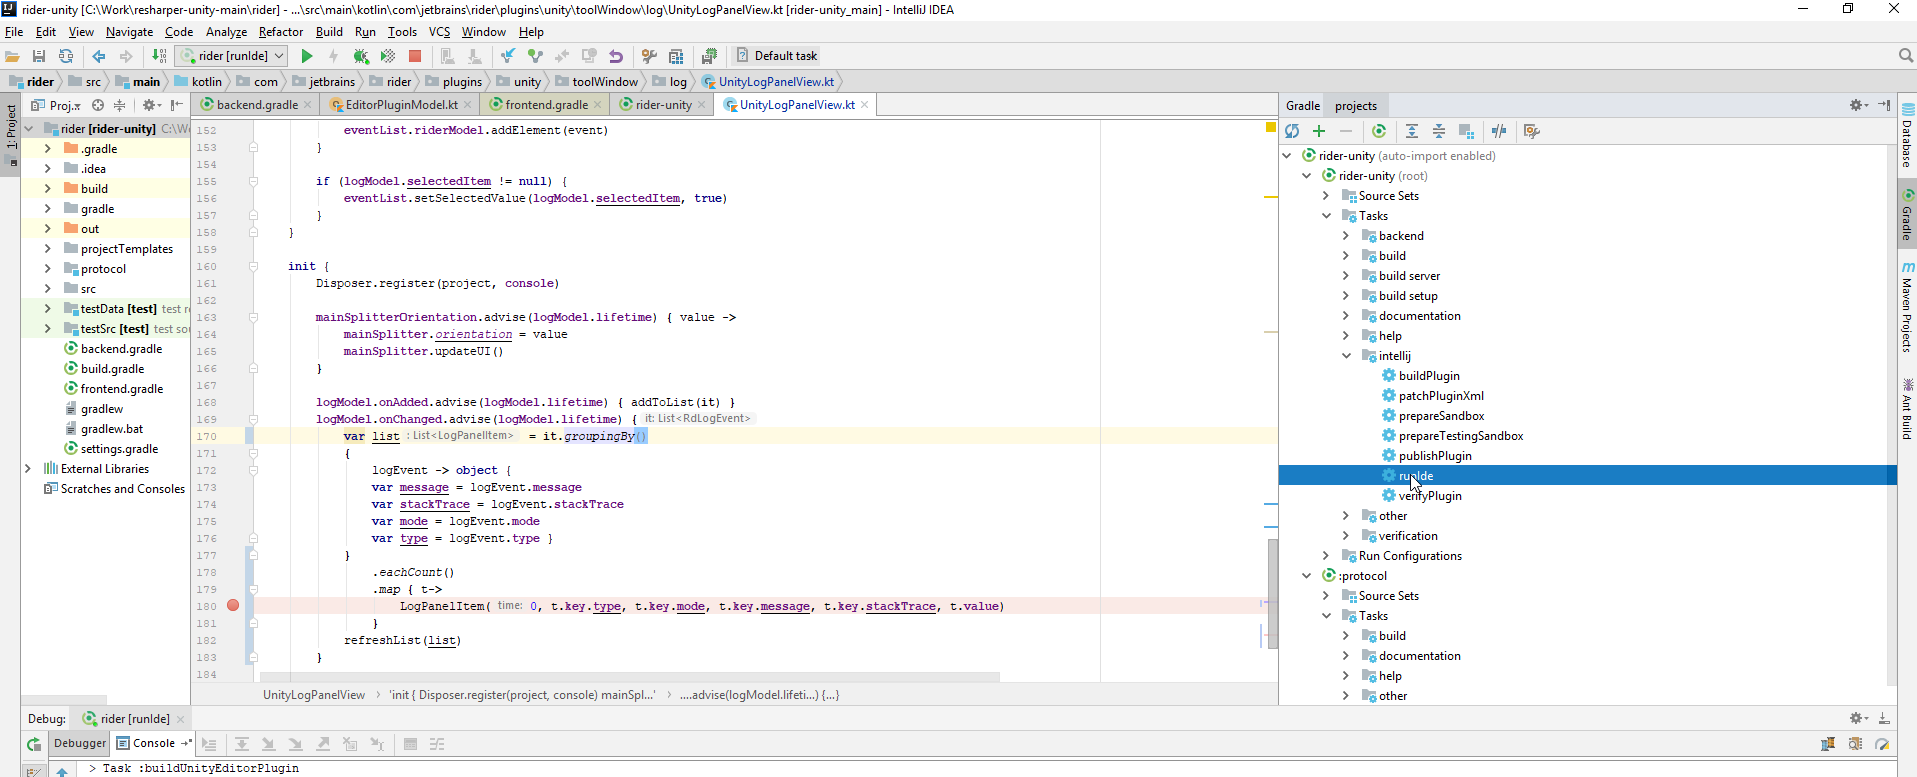The image size is (1917, 777).
Task: Open the Database side tool window
Action: click(1907, 135)
